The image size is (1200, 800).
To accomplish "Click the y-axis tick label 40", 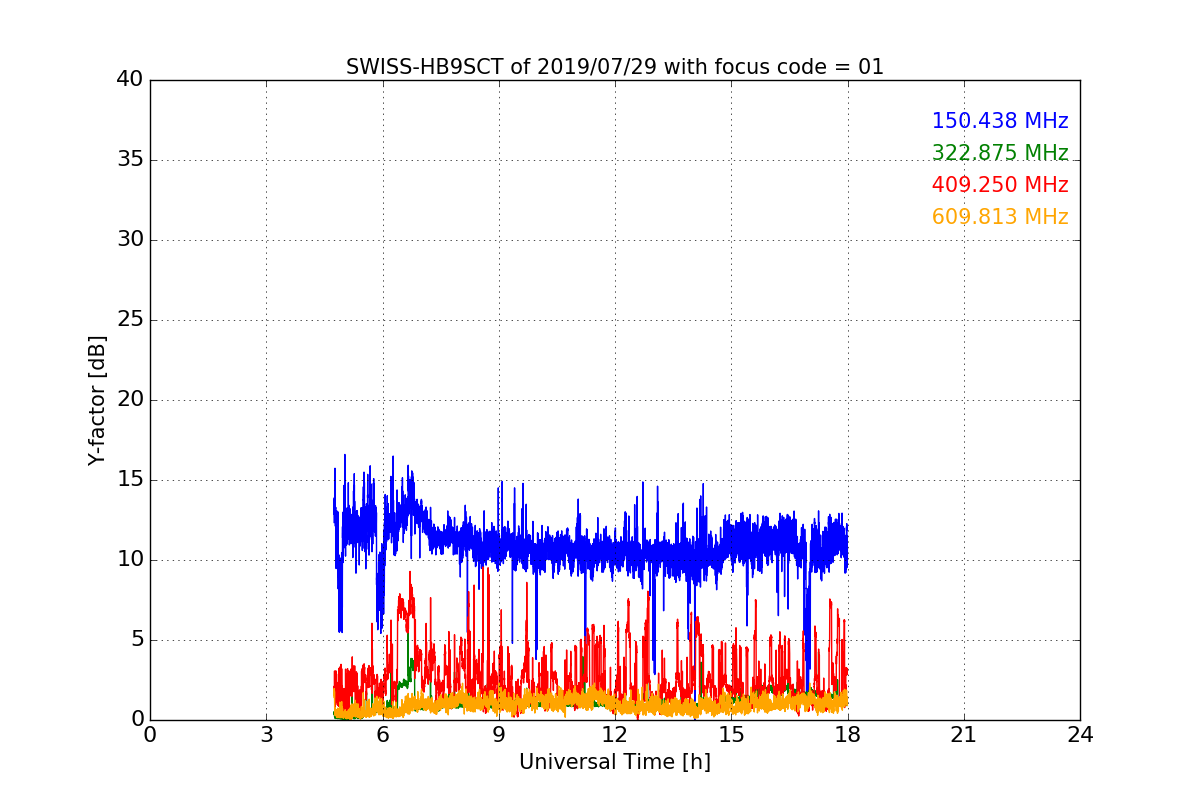I will pyautogui.click(x=129, y=80).
